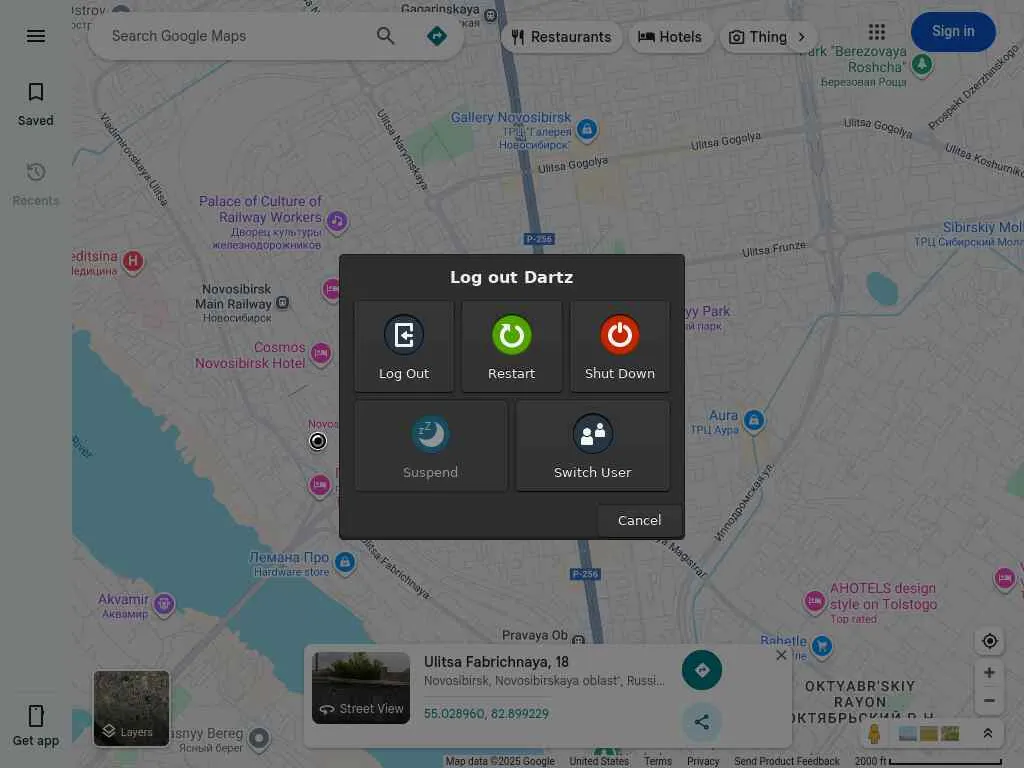Click Send Product Feedback link

click(x=786, y=761)
